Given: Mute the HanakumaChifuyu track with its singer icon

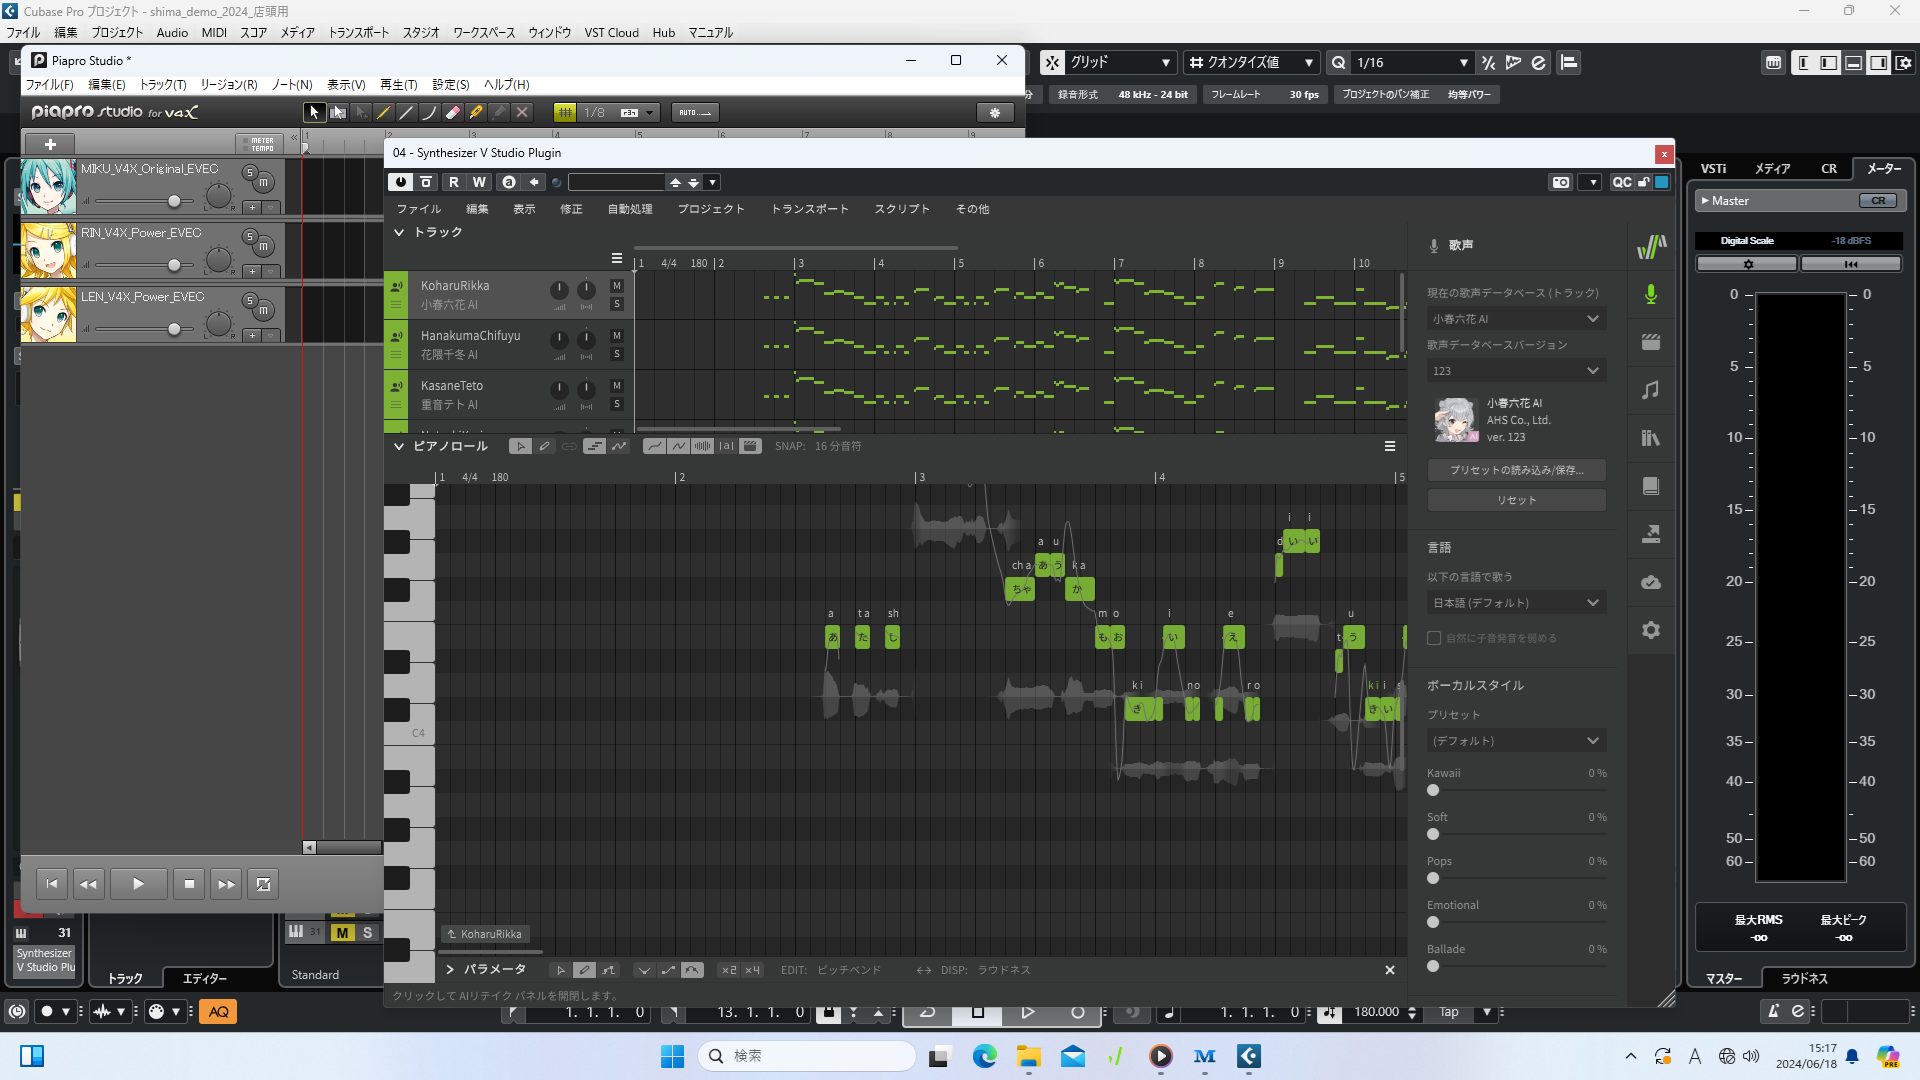Looking at the screenshot, I should [x=397, y=337].
